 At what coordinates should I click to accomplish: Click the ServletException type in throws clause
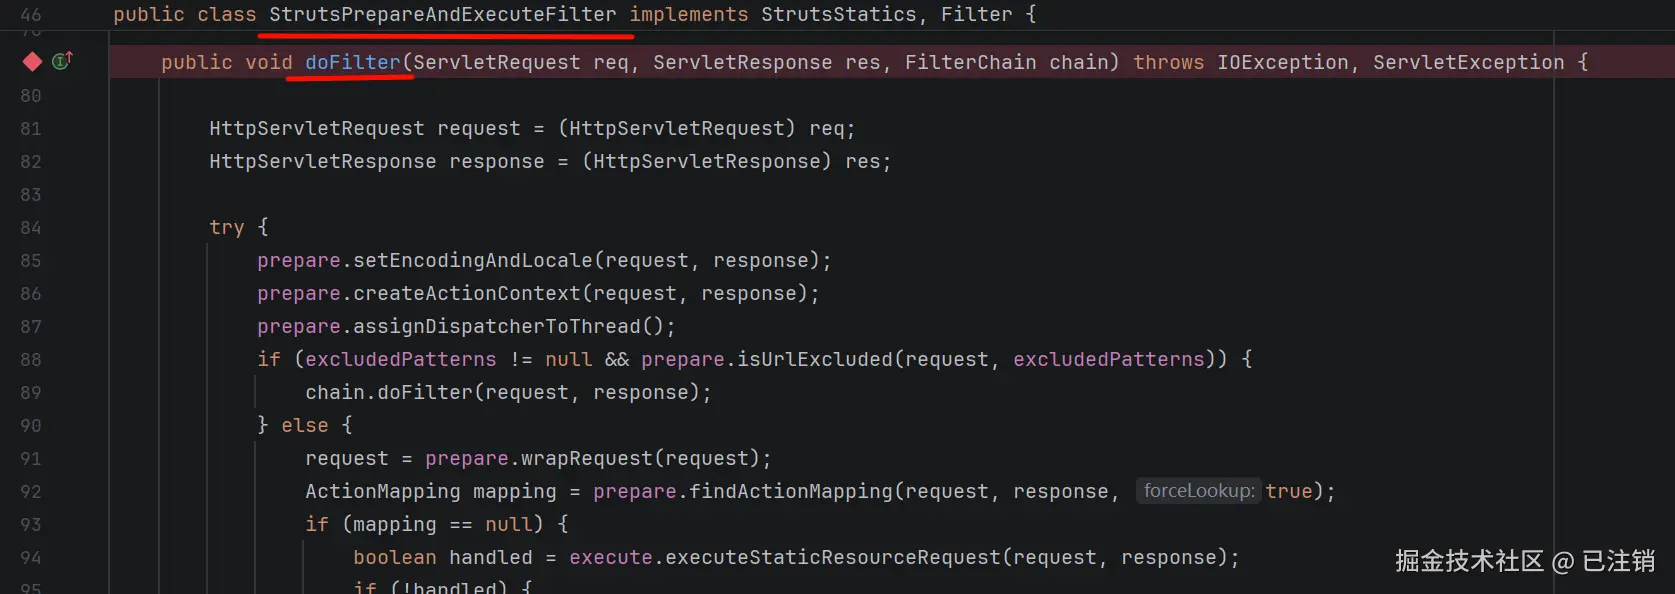1469,62
